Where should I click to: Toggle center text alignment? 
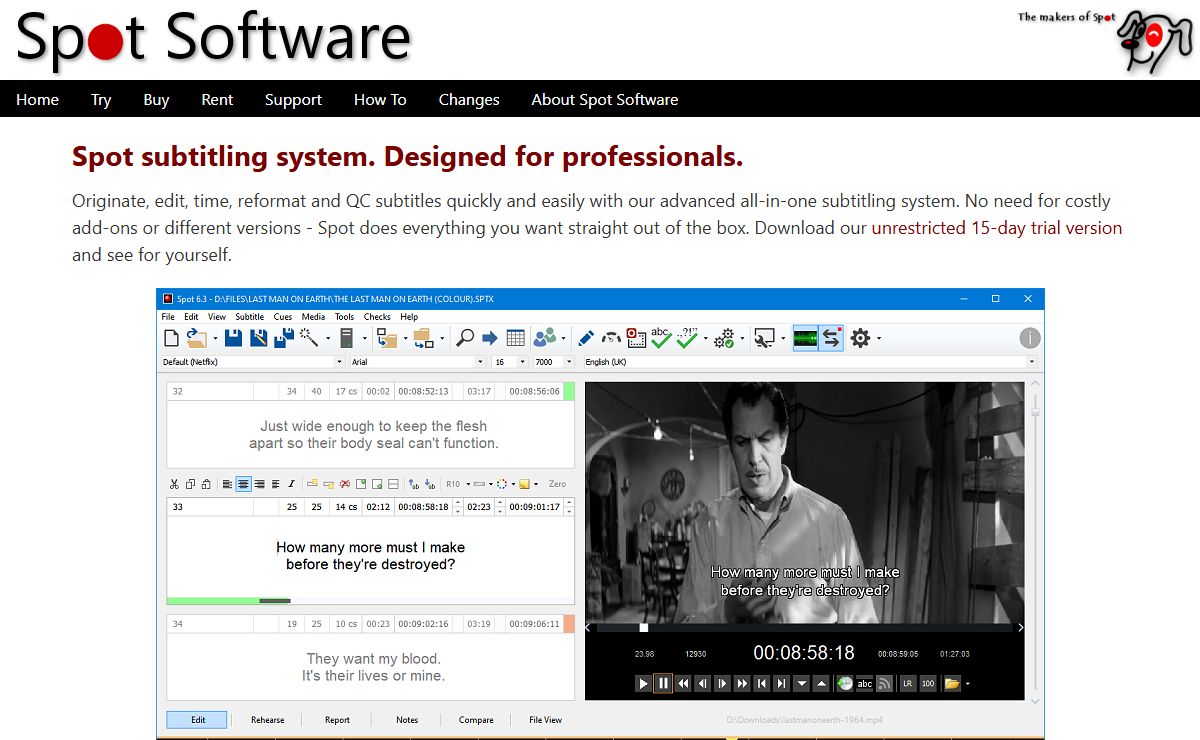pos(243,484)
